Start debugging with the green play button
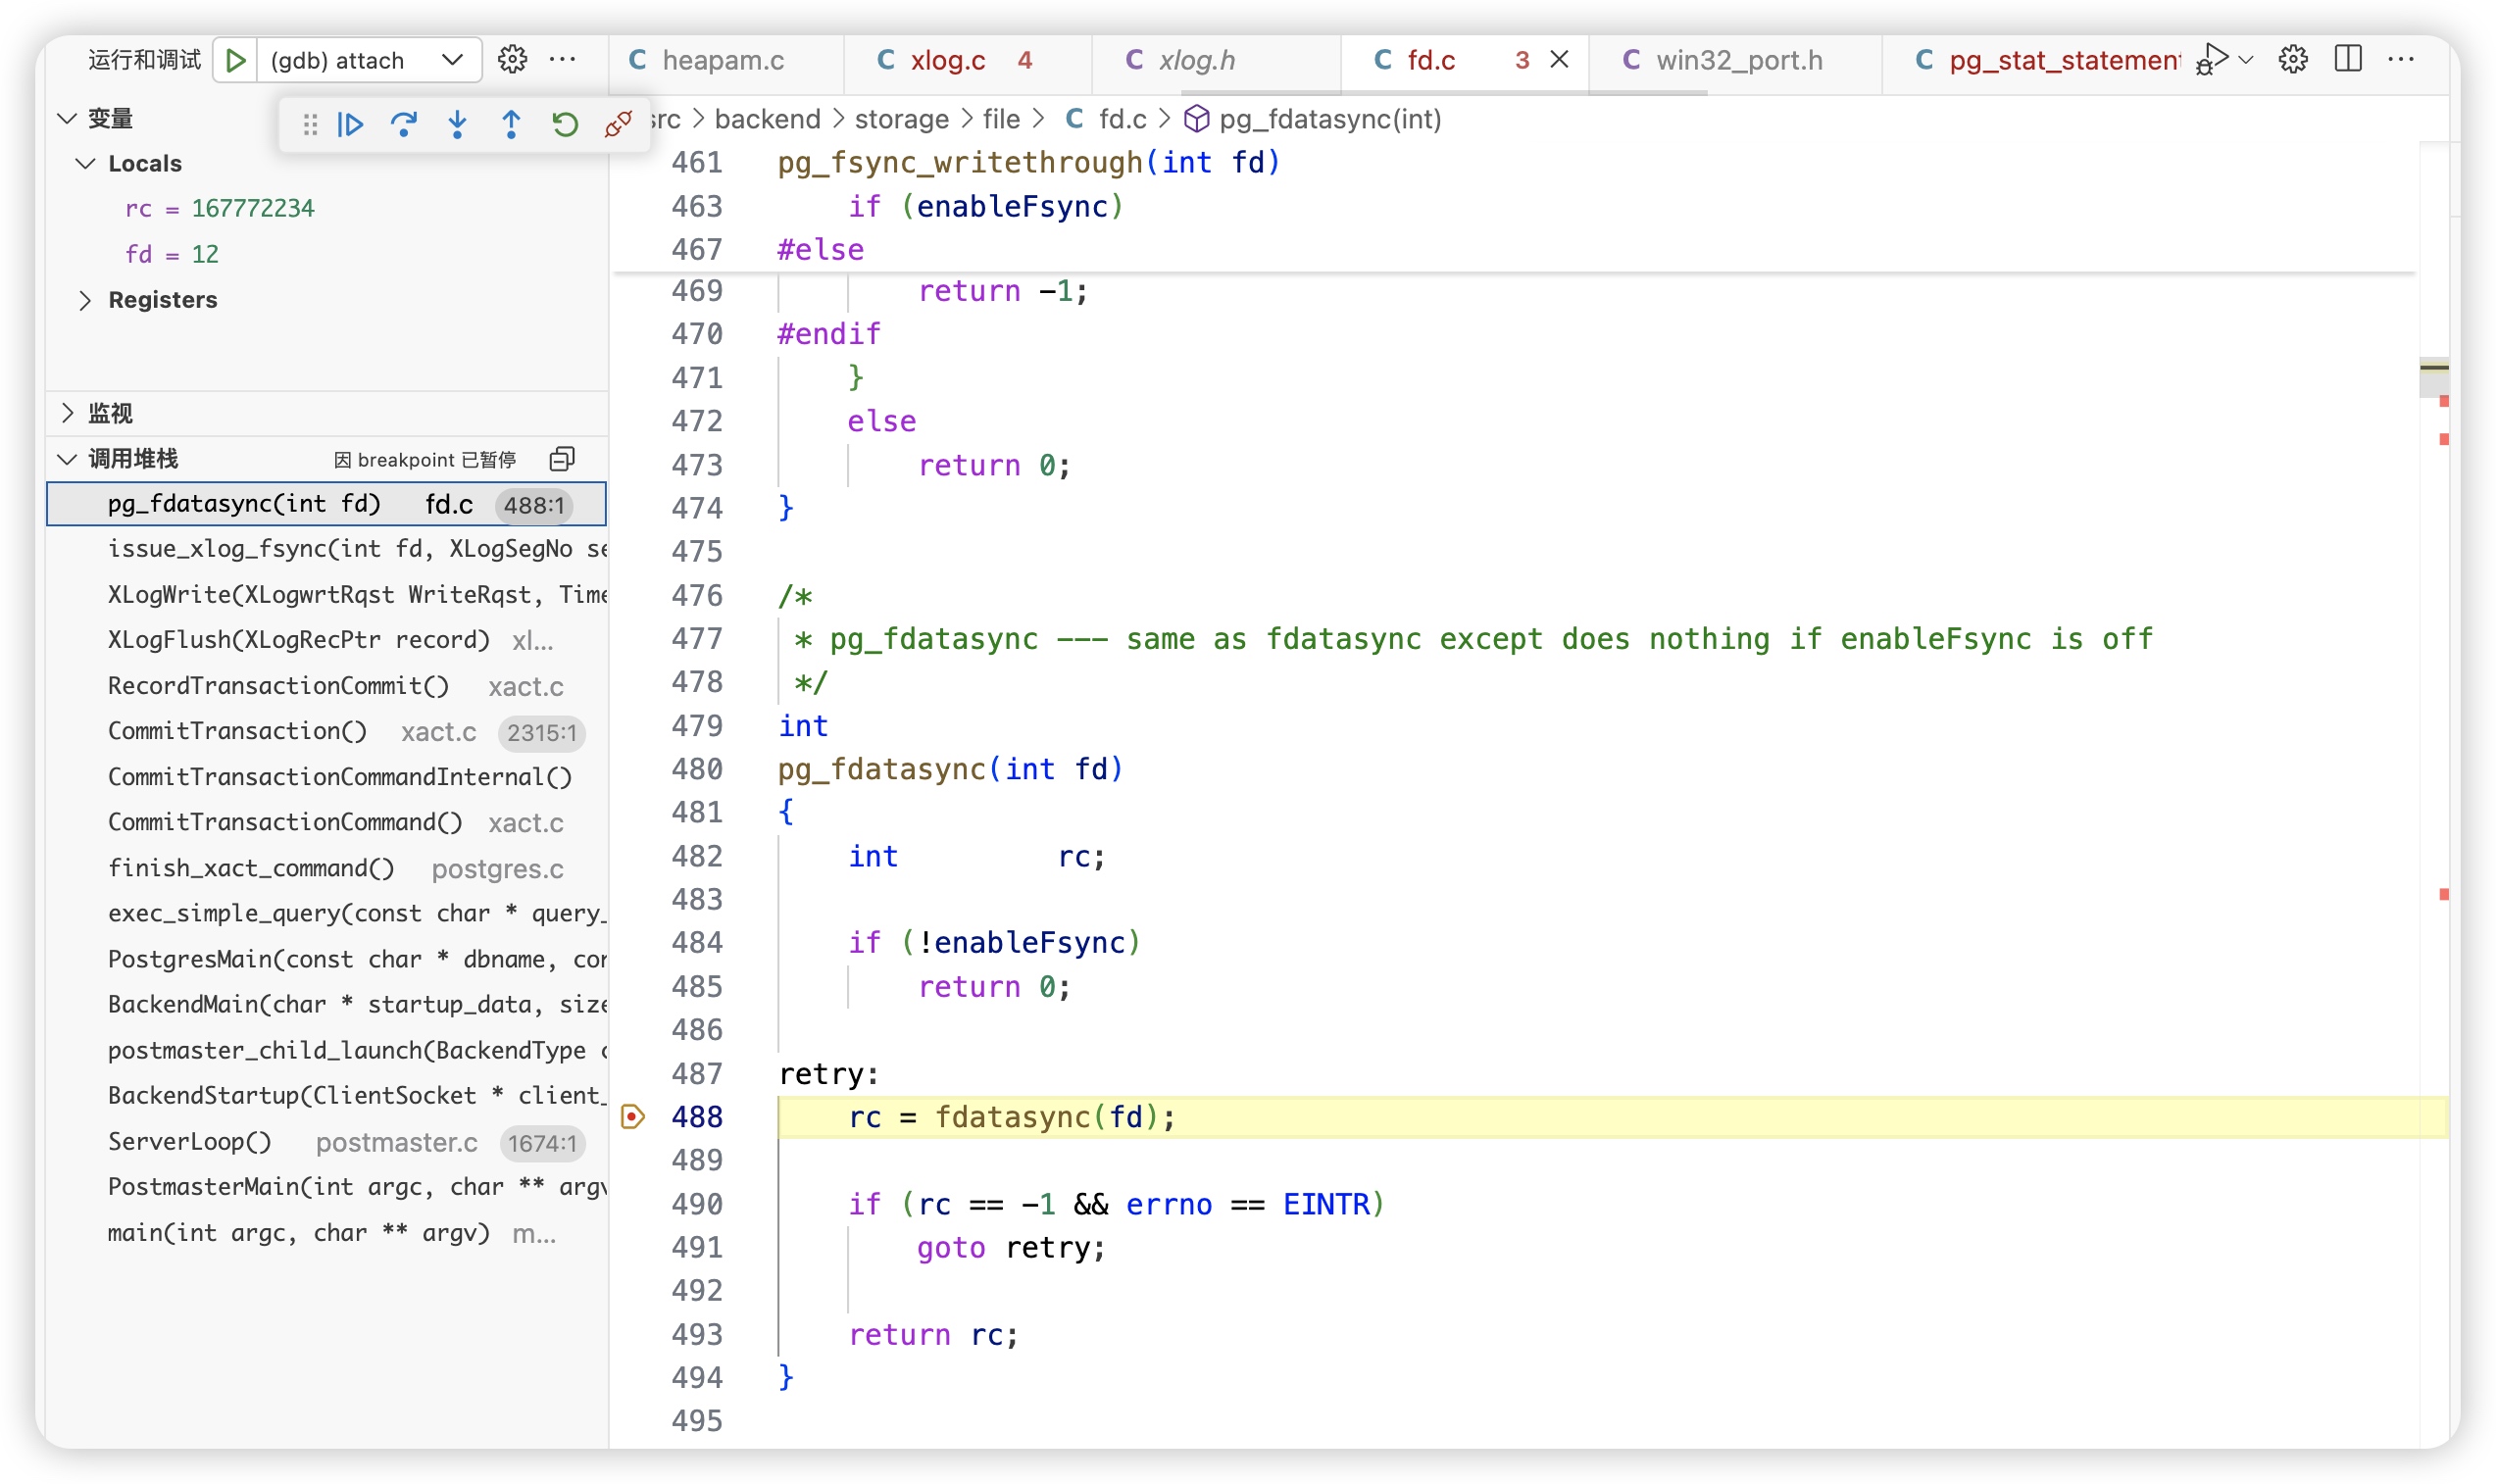 [x=236, y=60]
